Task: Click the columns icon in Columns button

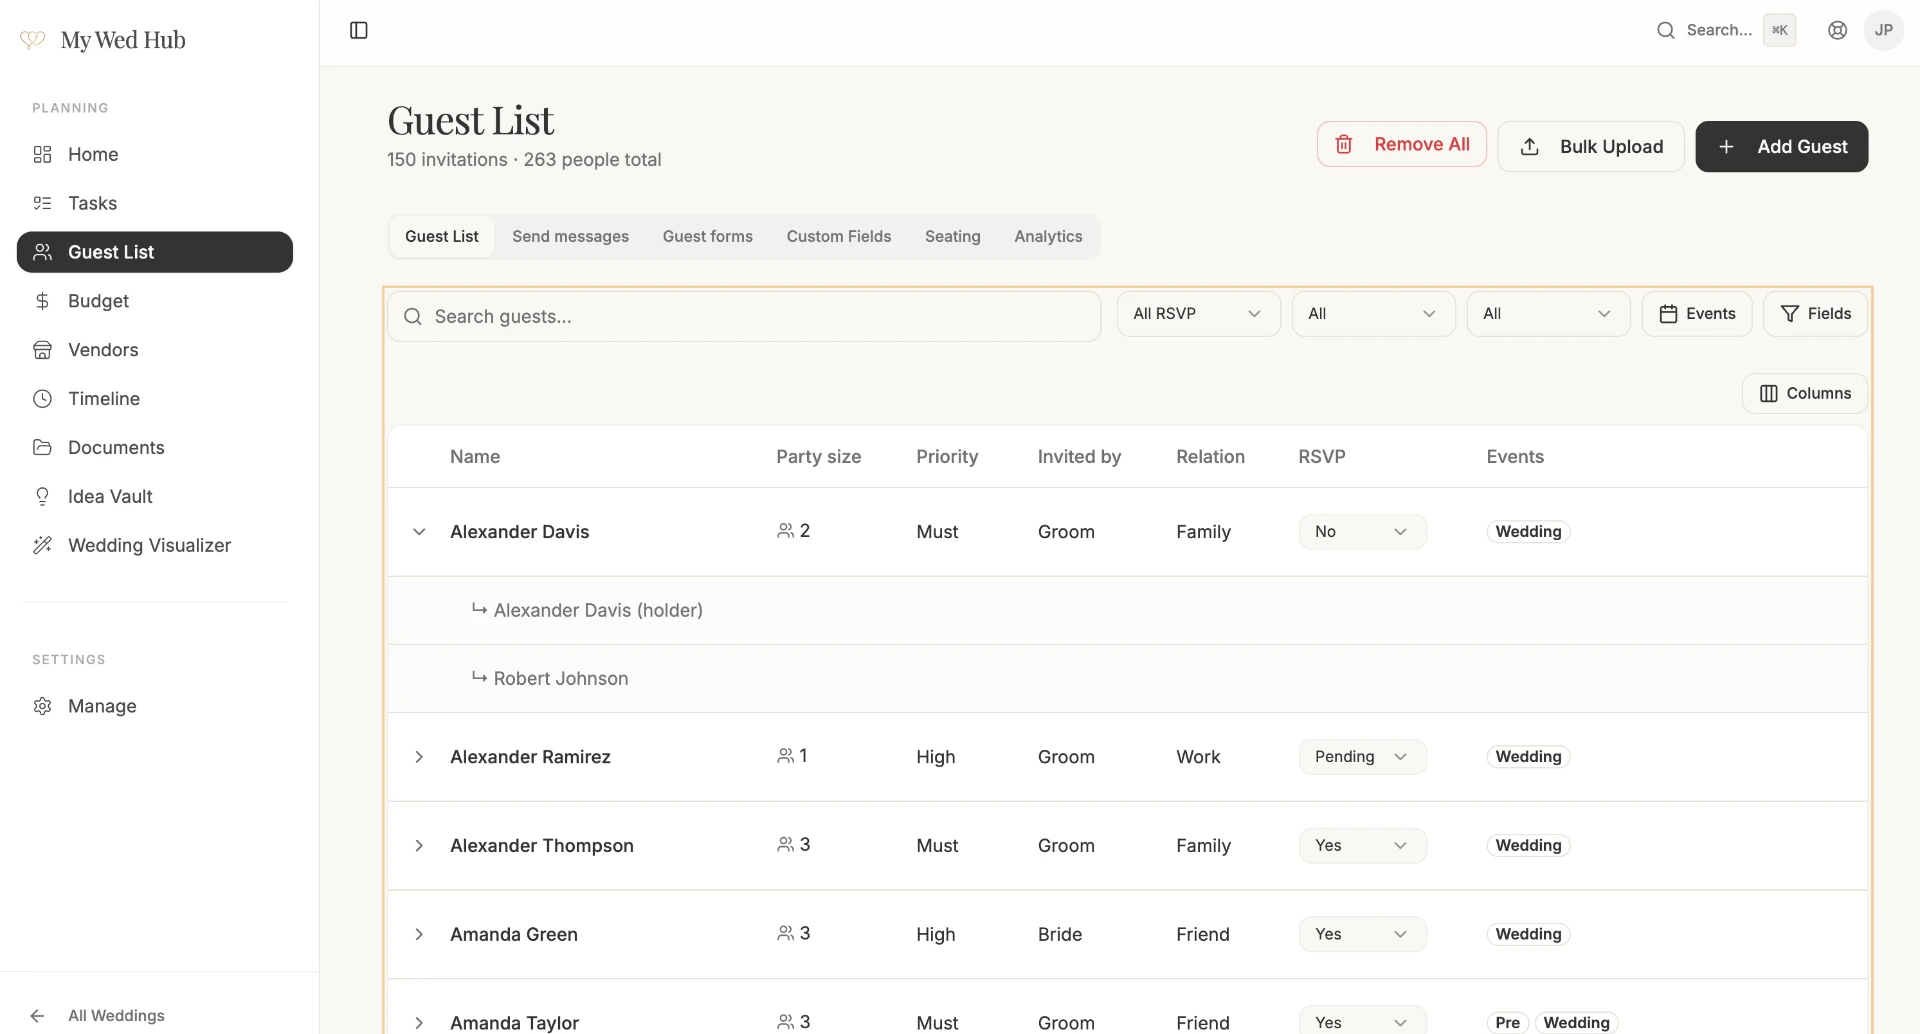Action: click(x=1768, y=393)
